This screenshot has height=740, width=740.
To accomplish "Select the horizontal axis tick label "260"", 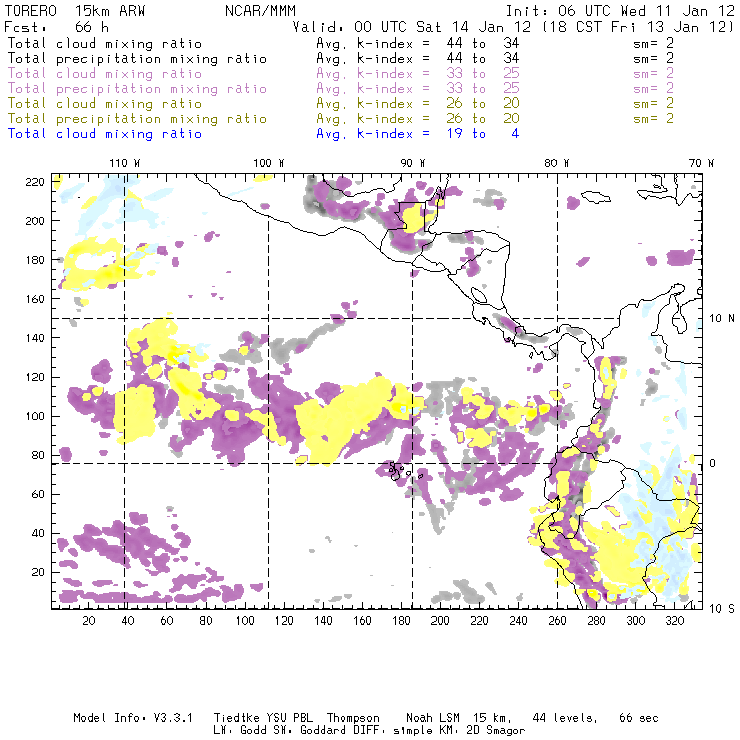I will pos(557,621).
